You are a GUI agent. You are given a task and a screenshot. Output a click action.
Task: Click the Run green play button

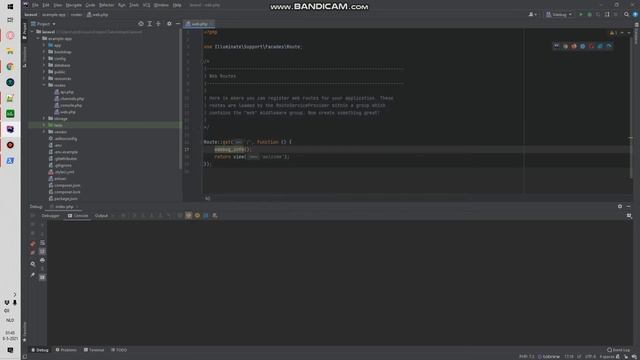581,15
